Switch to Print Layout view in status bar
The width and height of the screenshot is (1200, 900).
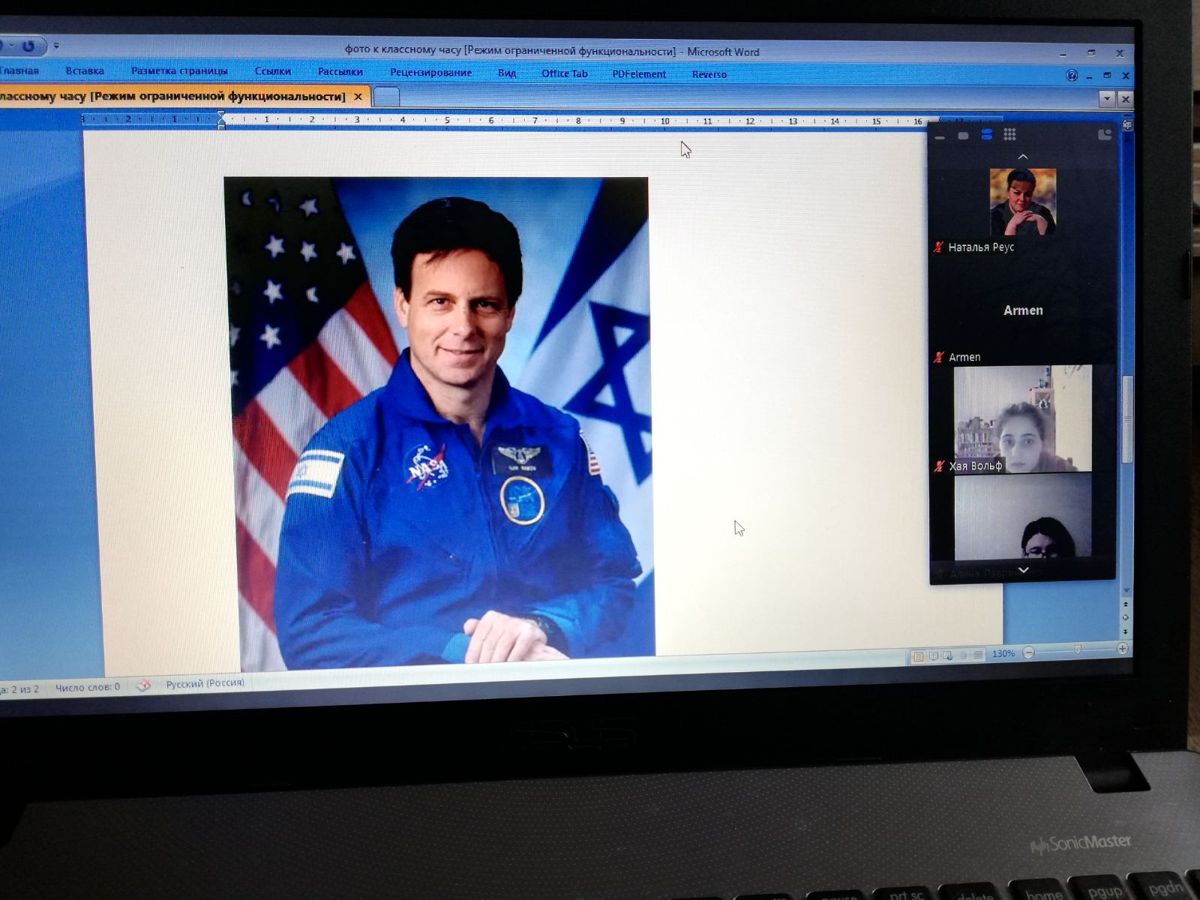pyautogui.click(x=918, y=657)
